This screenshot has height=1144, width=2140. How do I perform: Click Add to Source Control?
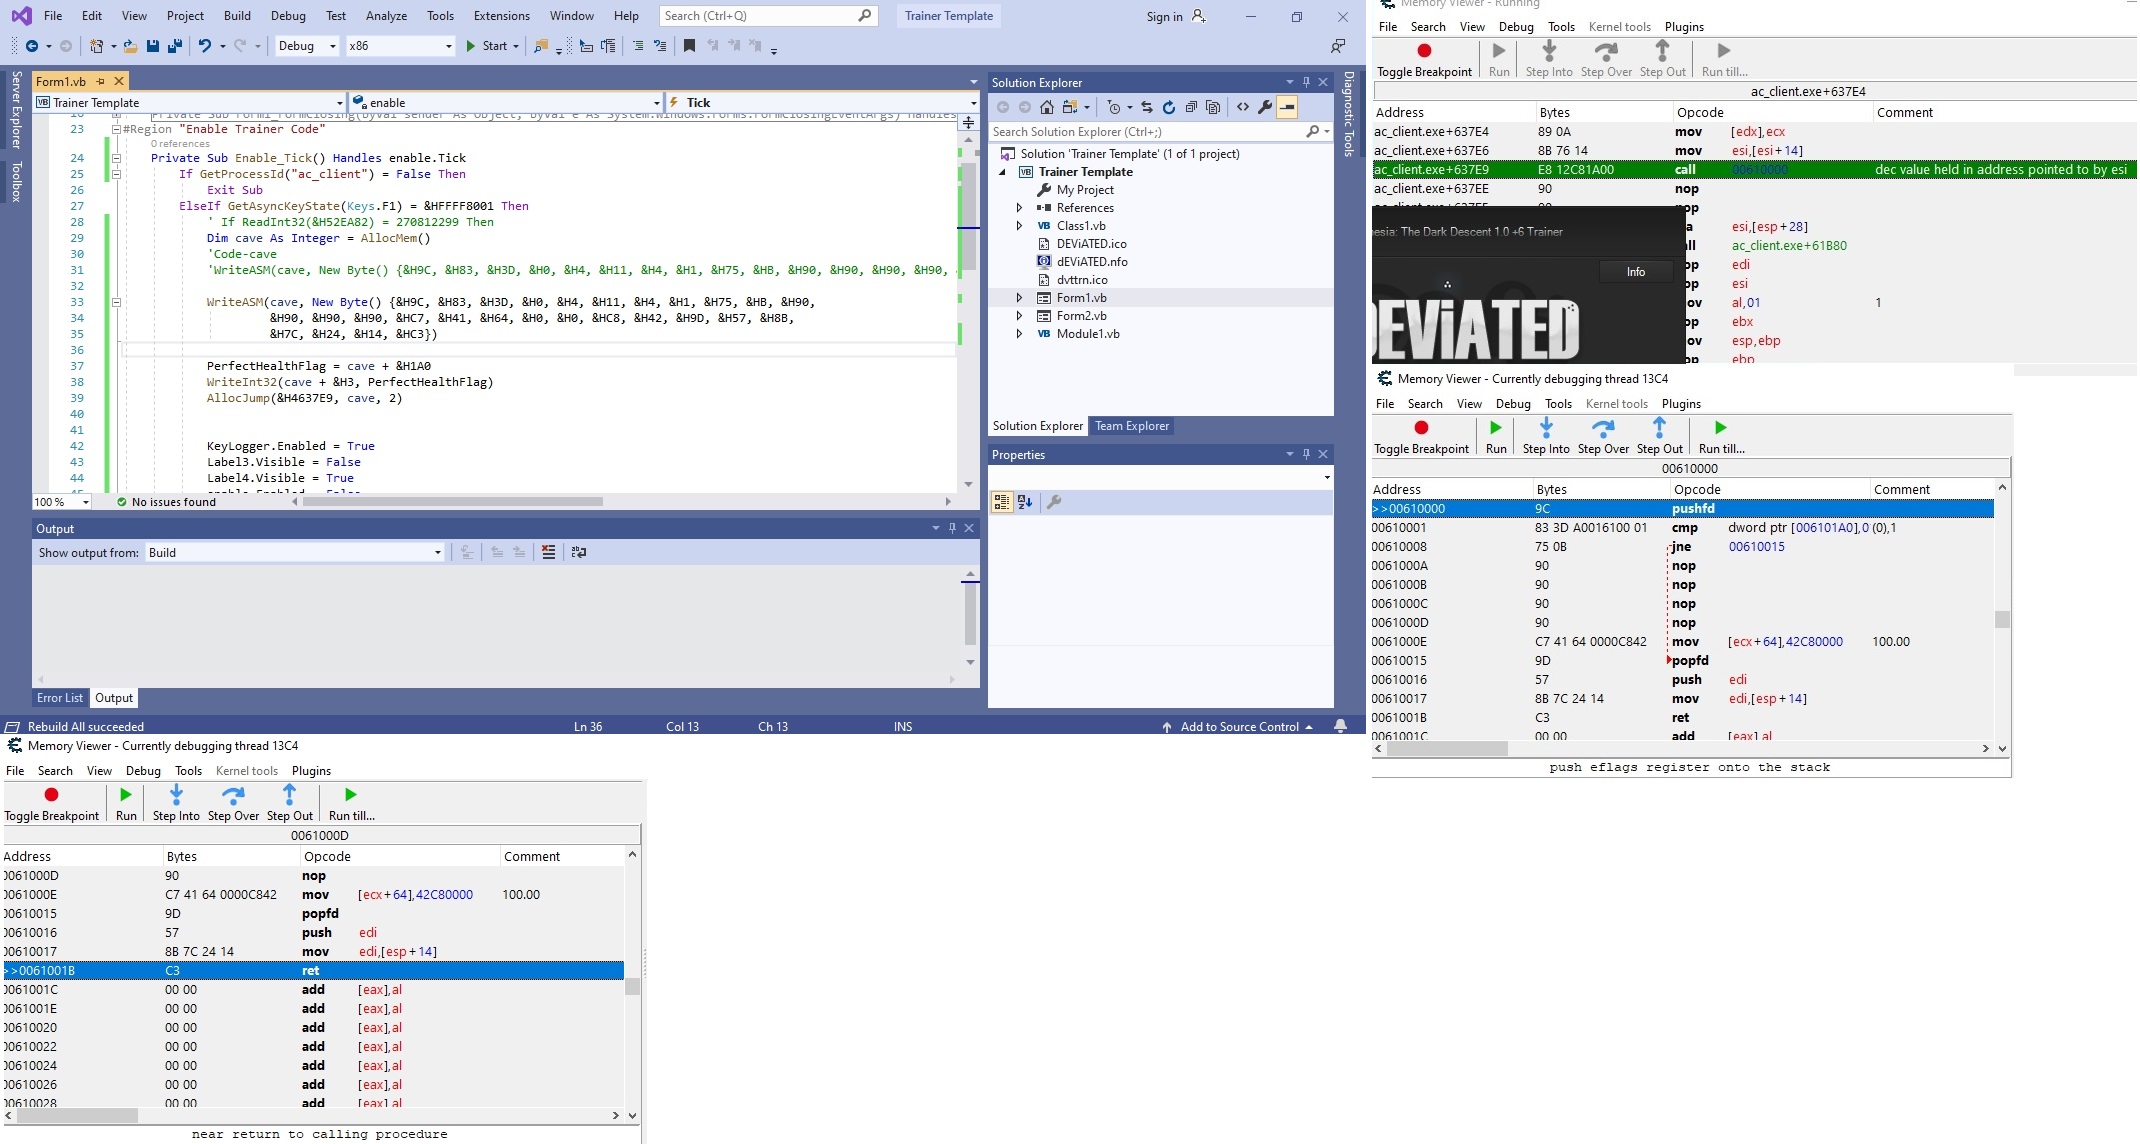coord(1239,727)
